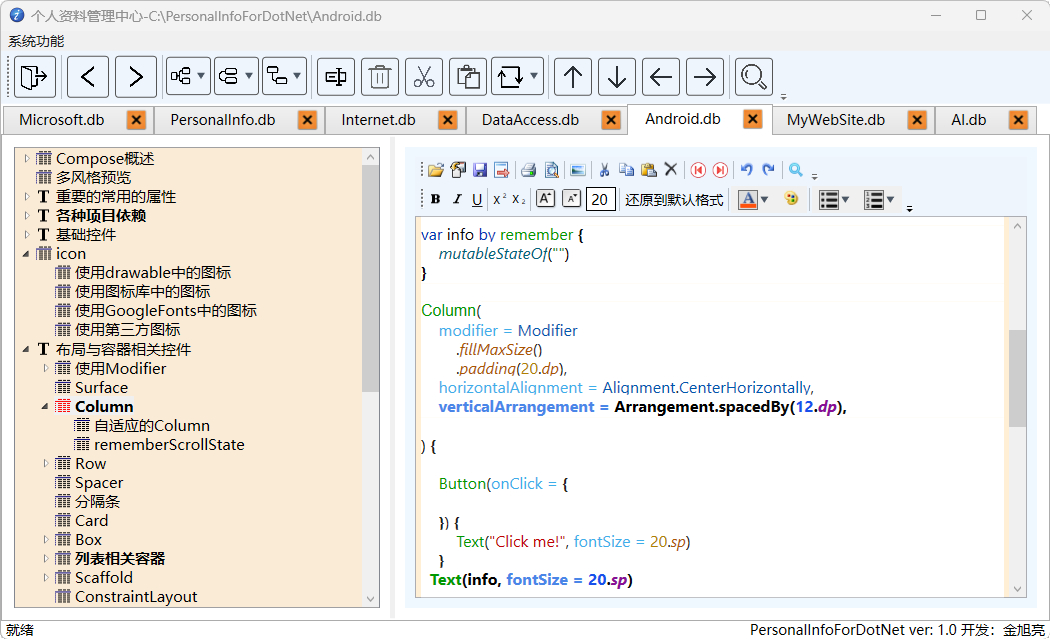
Task: Open search with the large magnifier icon
Action: [x=753, y=77]
